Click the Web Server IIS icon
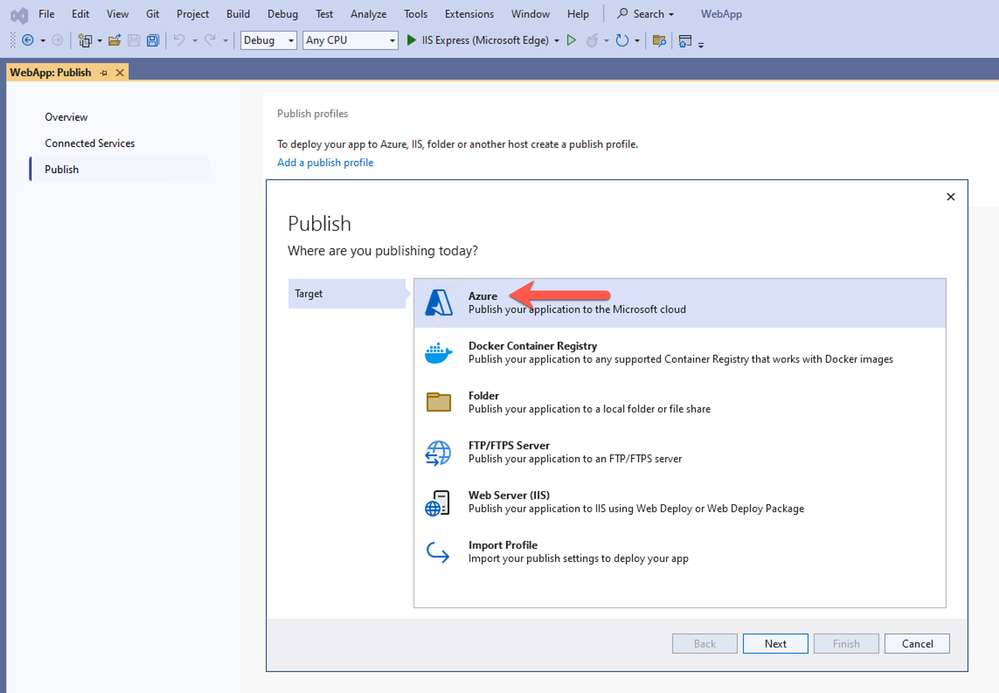999x693 pixels. pos(438,502)
